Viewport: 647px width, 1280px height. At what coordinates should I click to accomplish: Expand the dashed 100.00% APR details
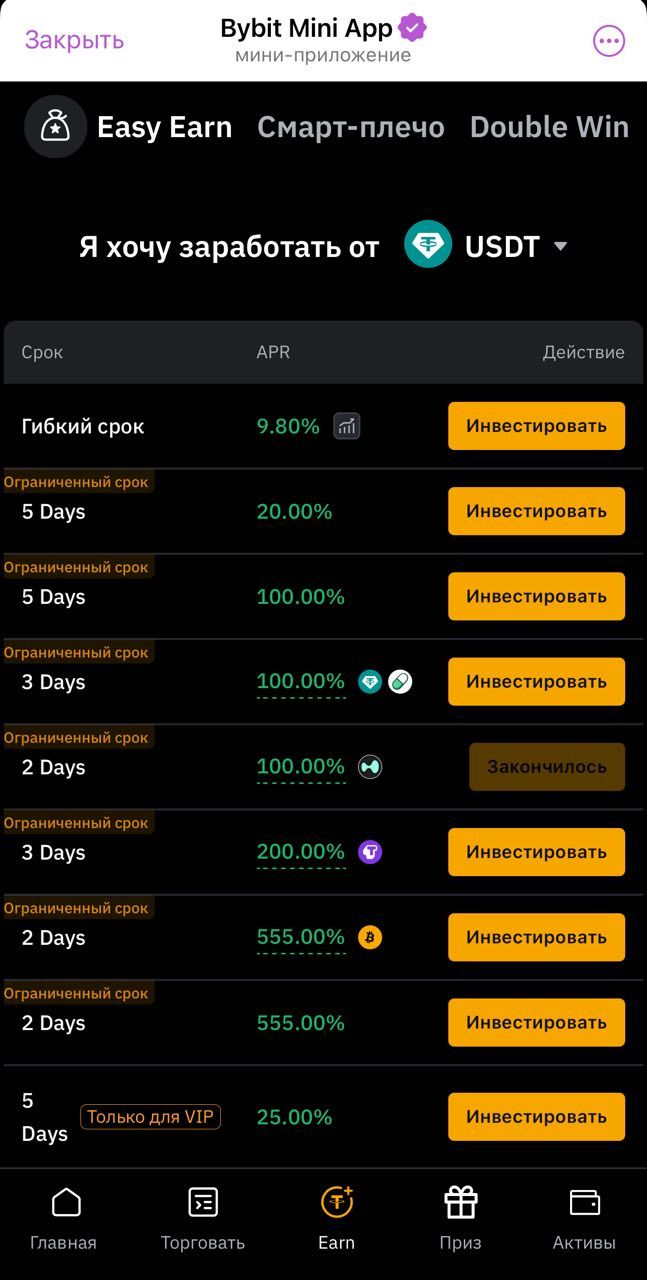pos(300,681)
